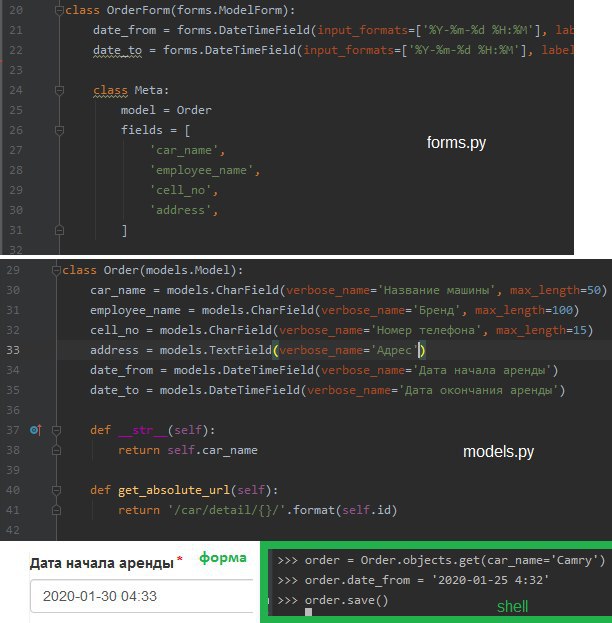Image resolution: width=612 pixels, height=623 pixels.
Task: Click max_length=100 argument on employee_name line
Action: (524, 310)
